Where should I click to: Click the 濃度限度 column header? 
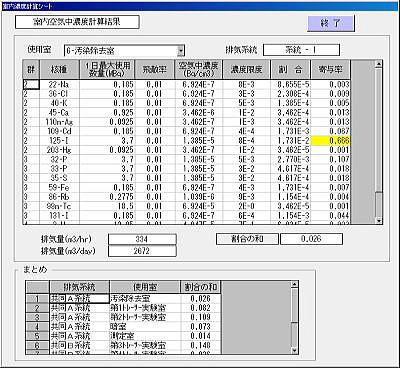pyautogui.click(x=246, y=69)
